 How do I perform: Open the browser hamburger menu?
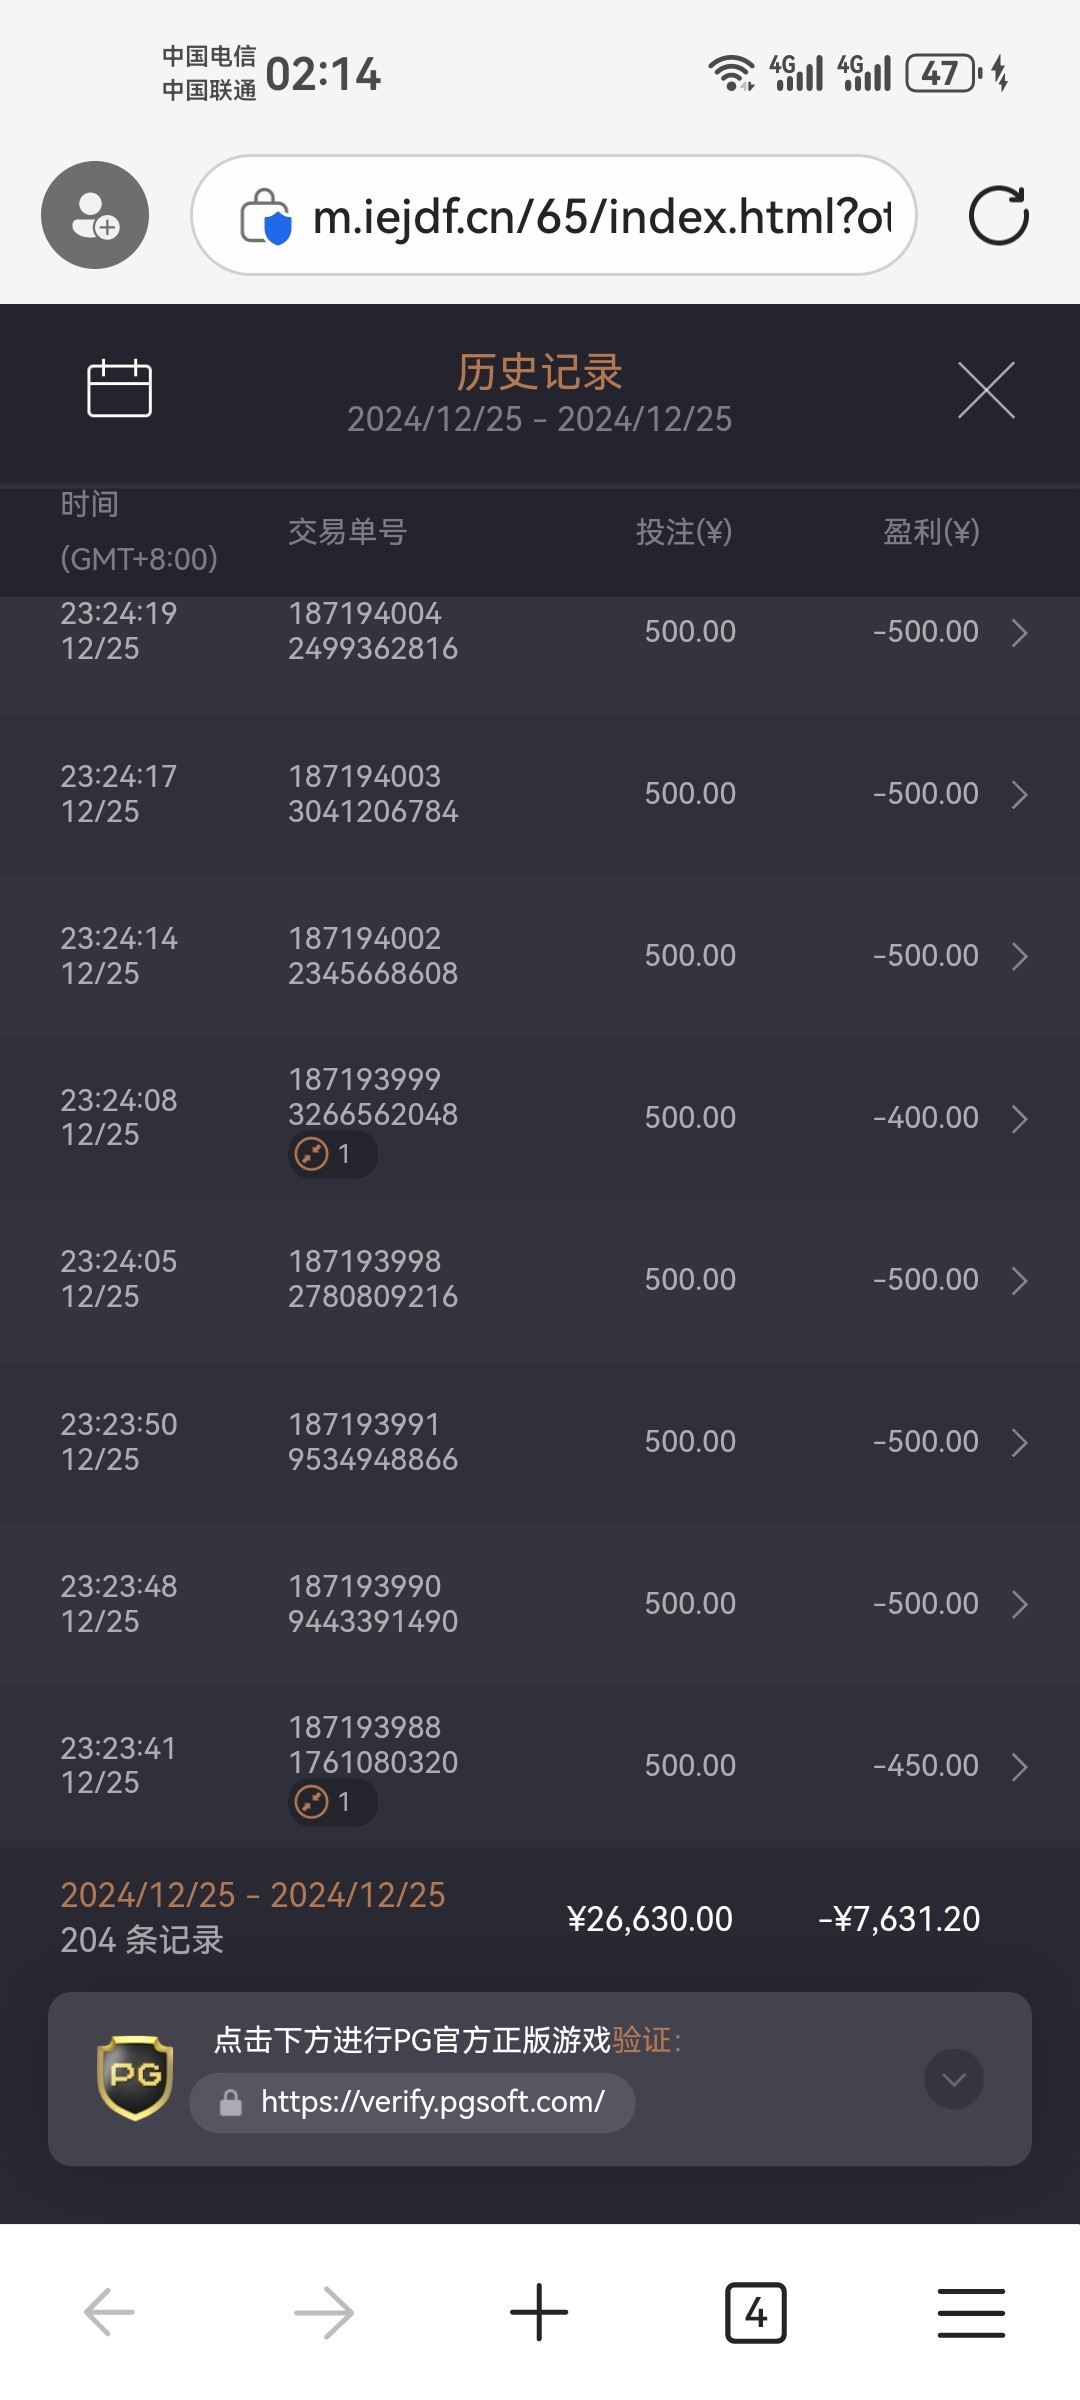point(970,2312)
